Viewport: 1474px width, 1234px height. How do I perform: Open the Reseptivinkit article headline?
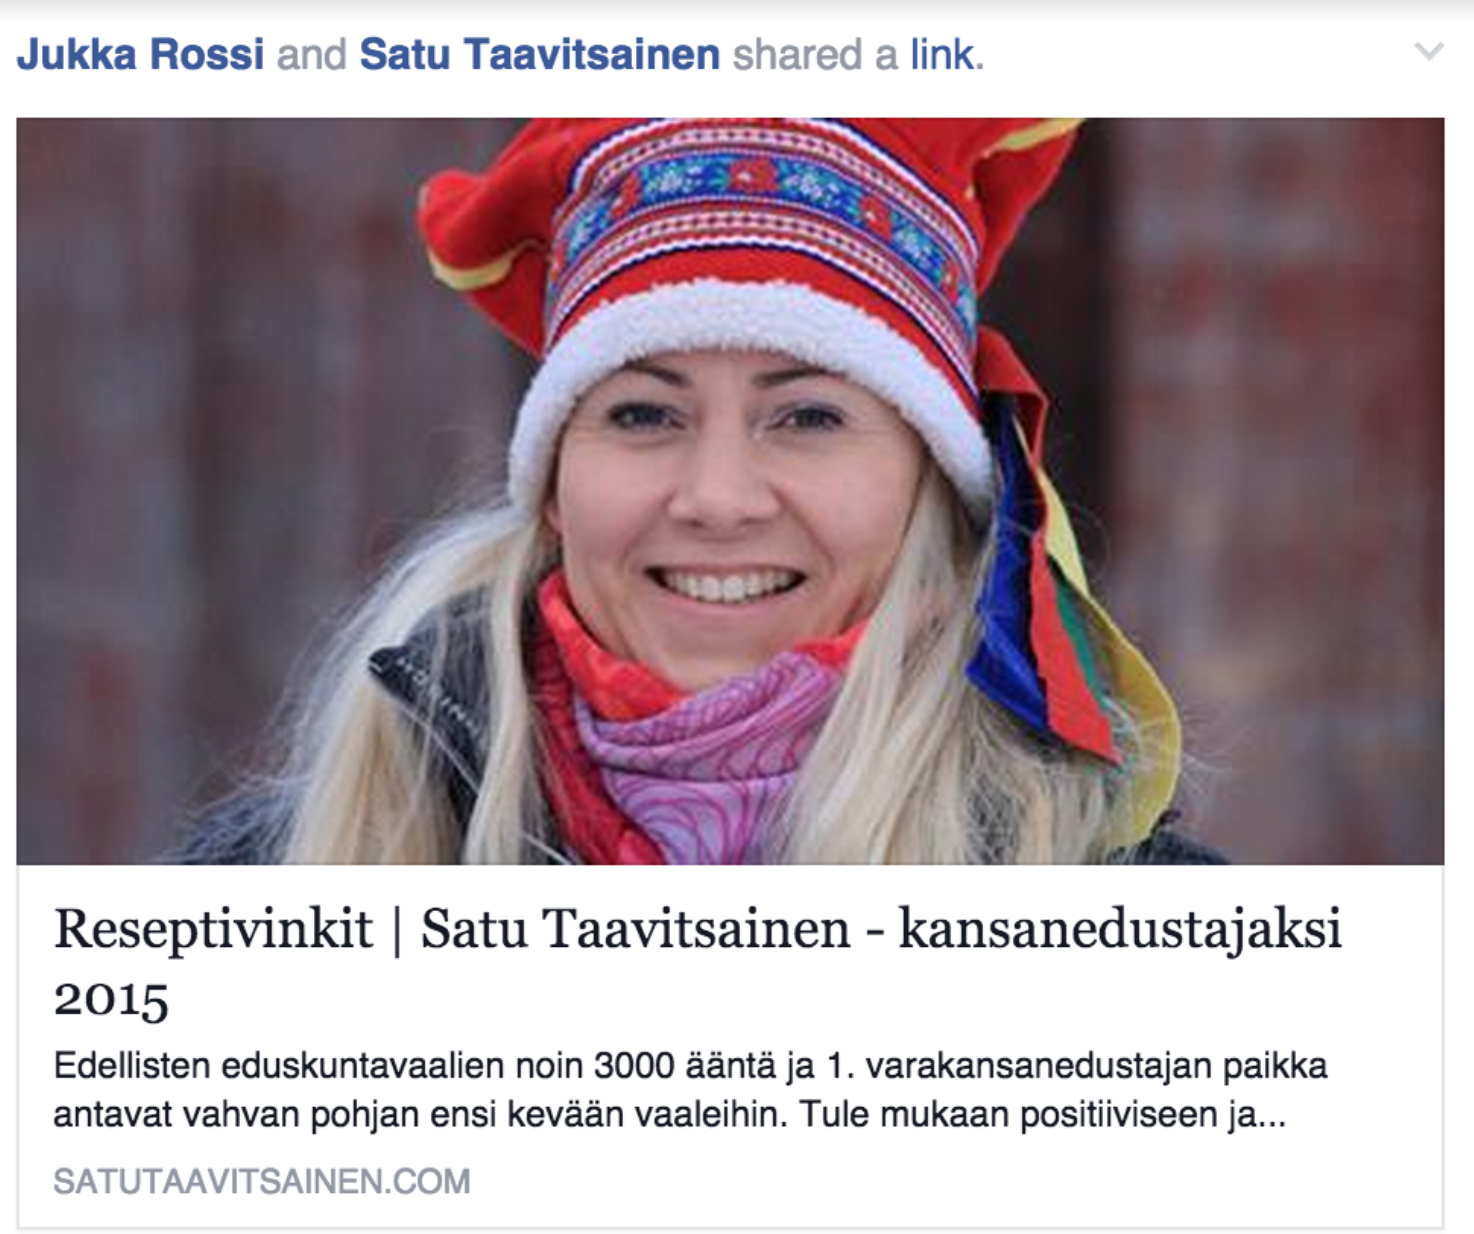click(697, 962)
